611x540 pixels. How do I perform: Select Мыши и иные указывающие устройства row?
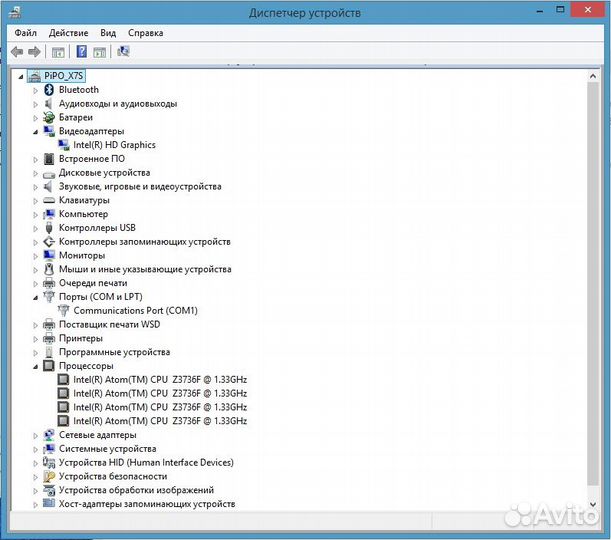145,269
